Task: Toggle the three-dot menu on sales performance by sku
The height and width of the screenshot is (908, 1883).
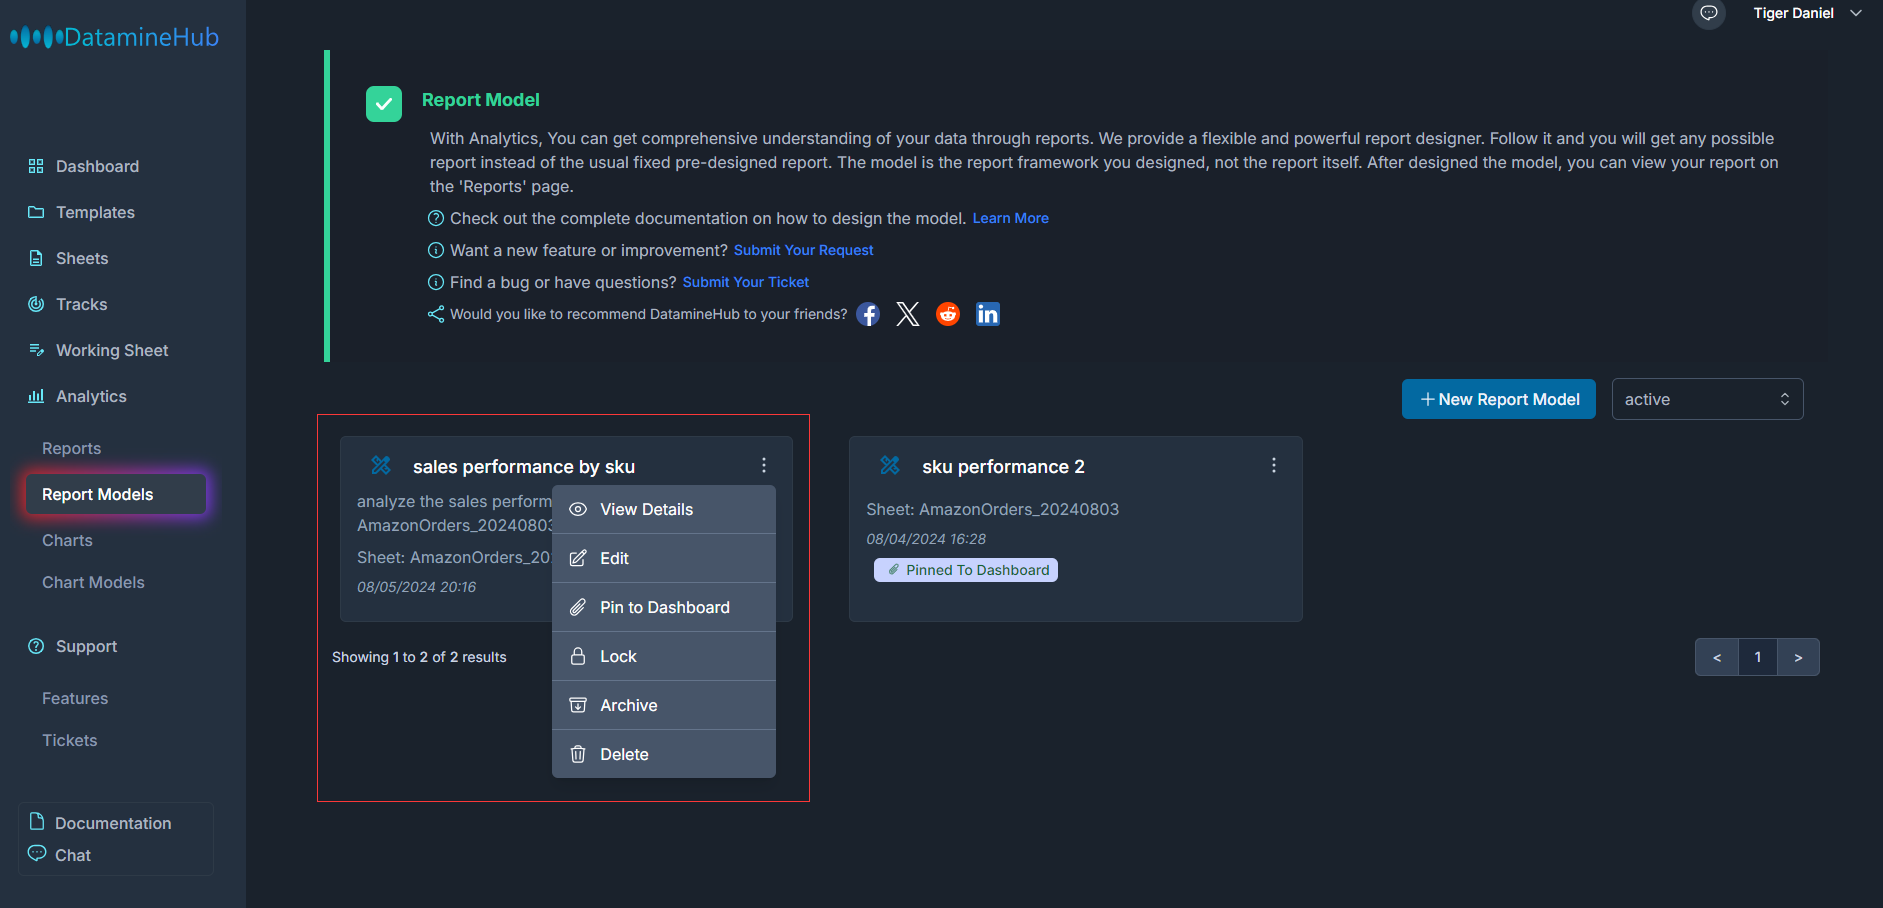Action: pyautogui.click(x=764, y=465)
